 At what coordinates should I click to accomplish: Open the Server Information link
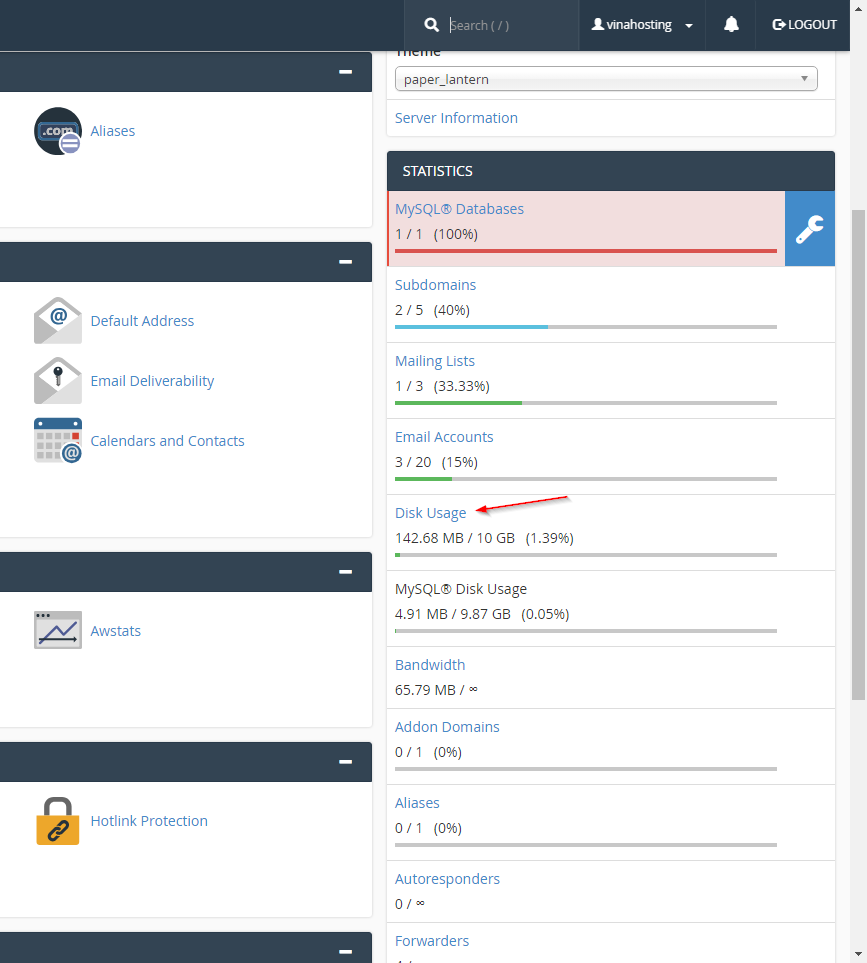456,118
